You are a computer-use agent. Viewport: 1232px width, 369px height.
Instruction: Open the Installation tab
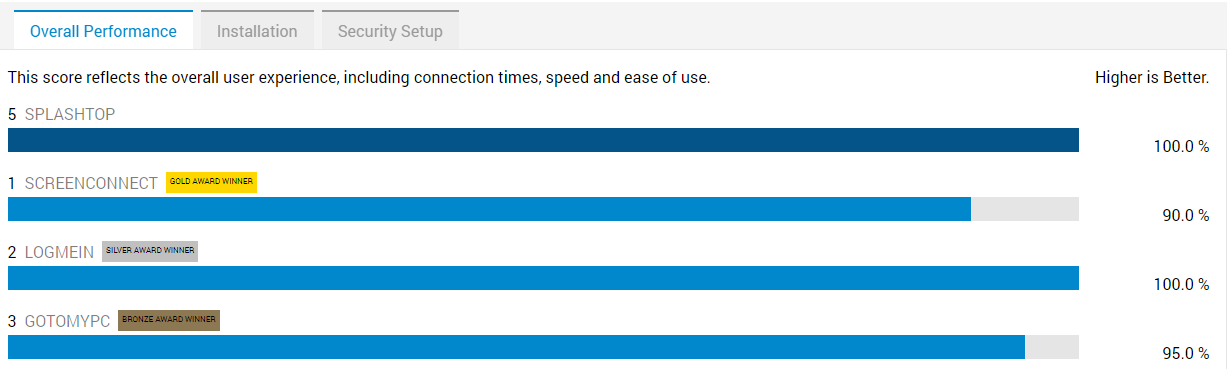pos(257,31)
